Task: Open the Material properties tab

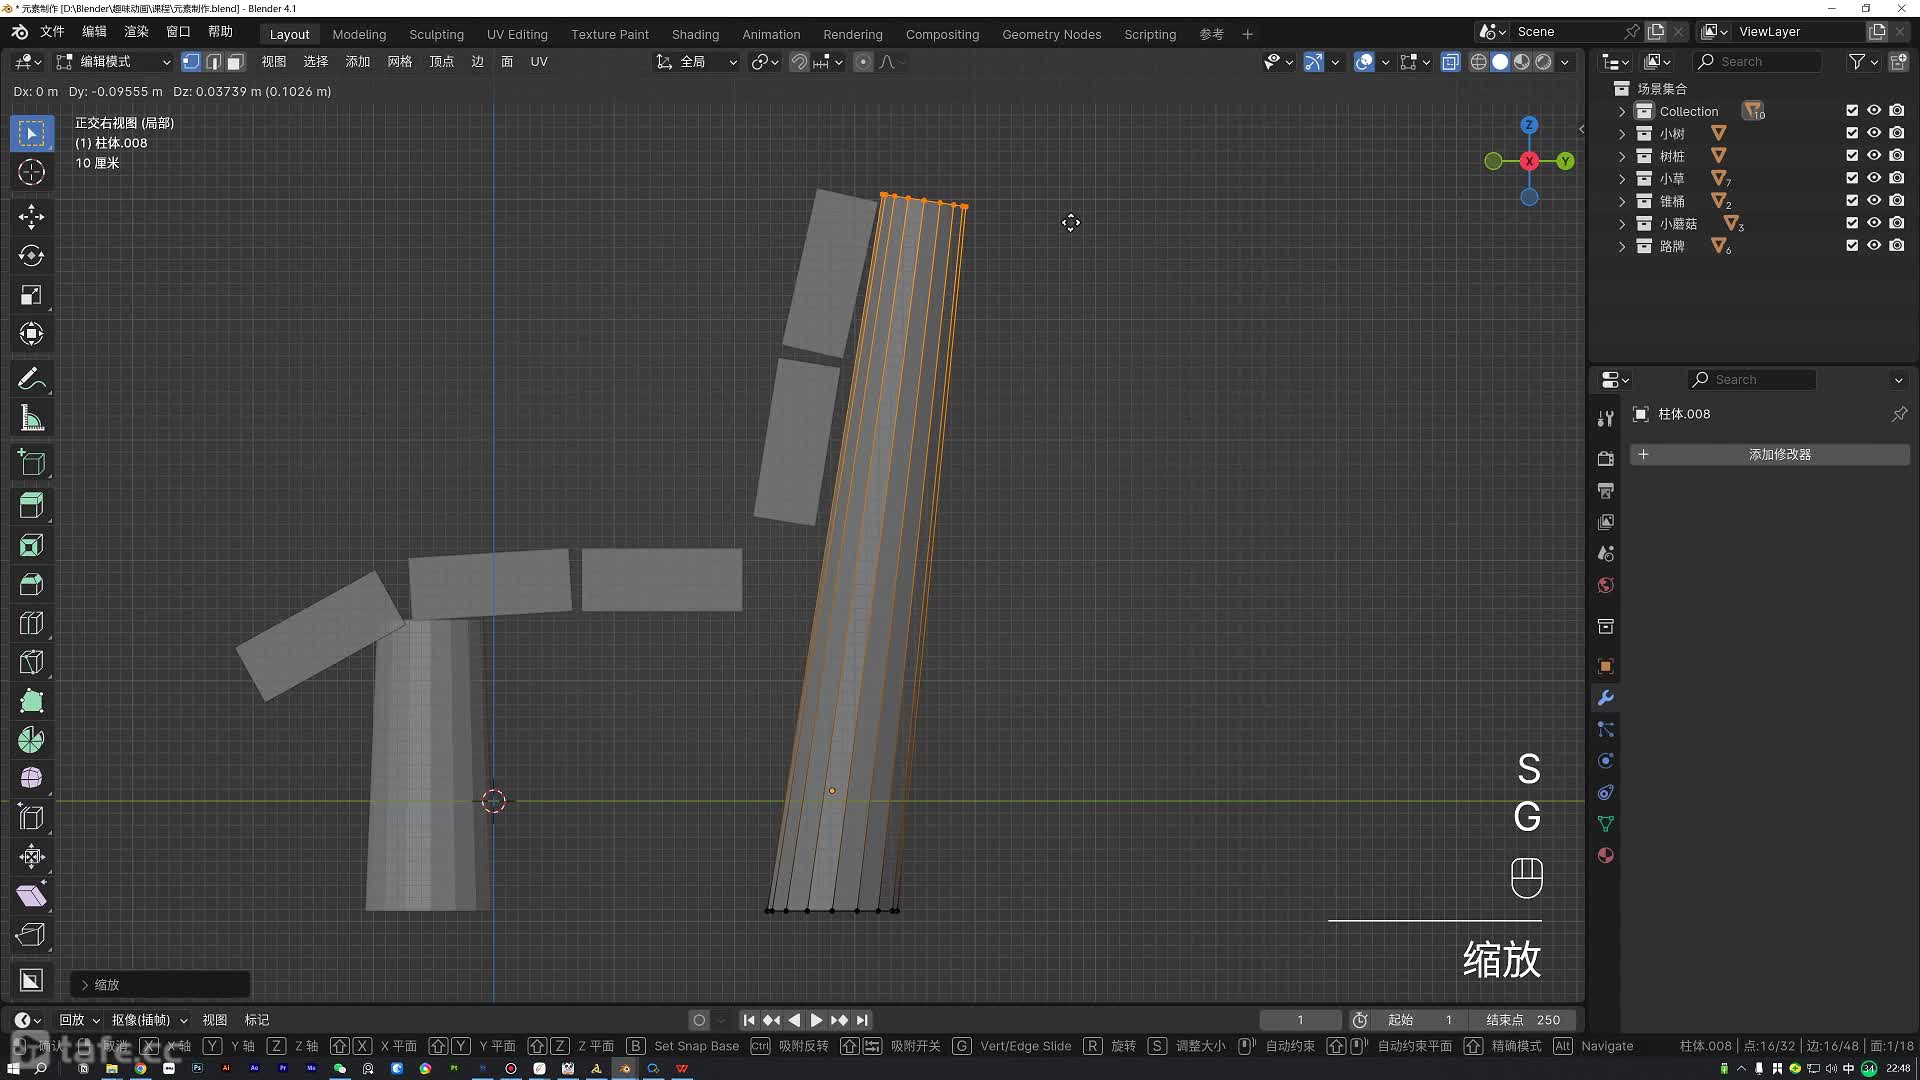Action: click(x=1605, y=855)
